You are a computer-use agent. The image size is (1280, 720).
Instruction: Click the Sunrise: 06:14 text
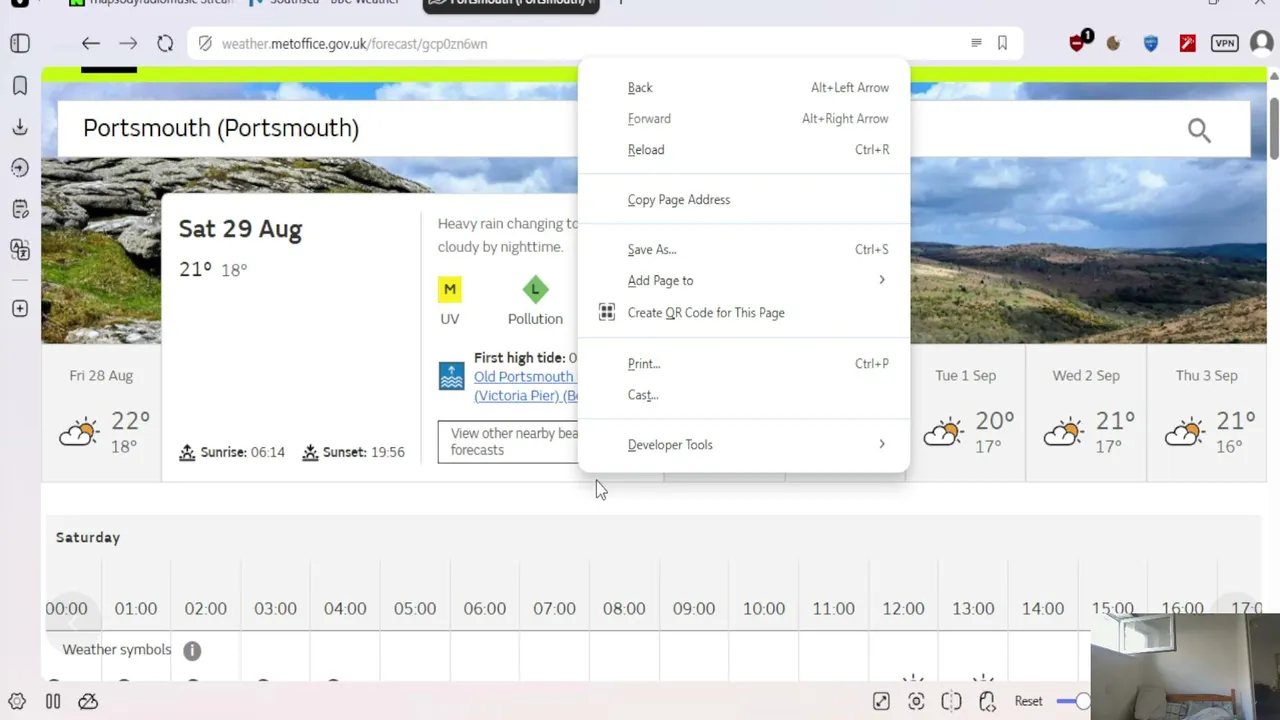pyautogui.click(x=242, y=452)
